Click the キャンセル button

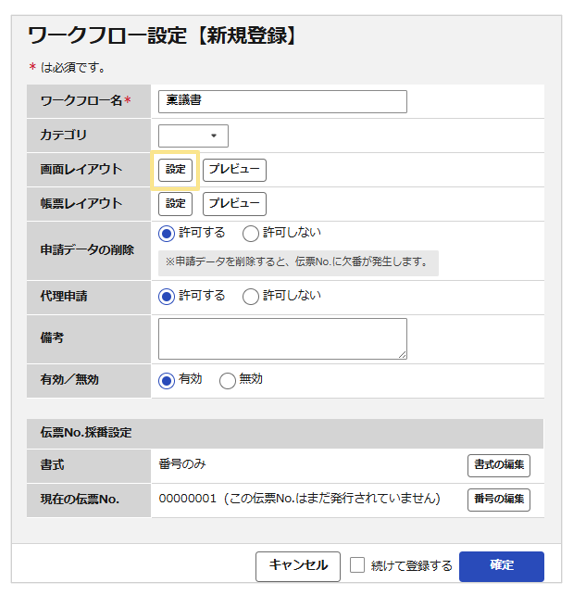click(298, 566)
